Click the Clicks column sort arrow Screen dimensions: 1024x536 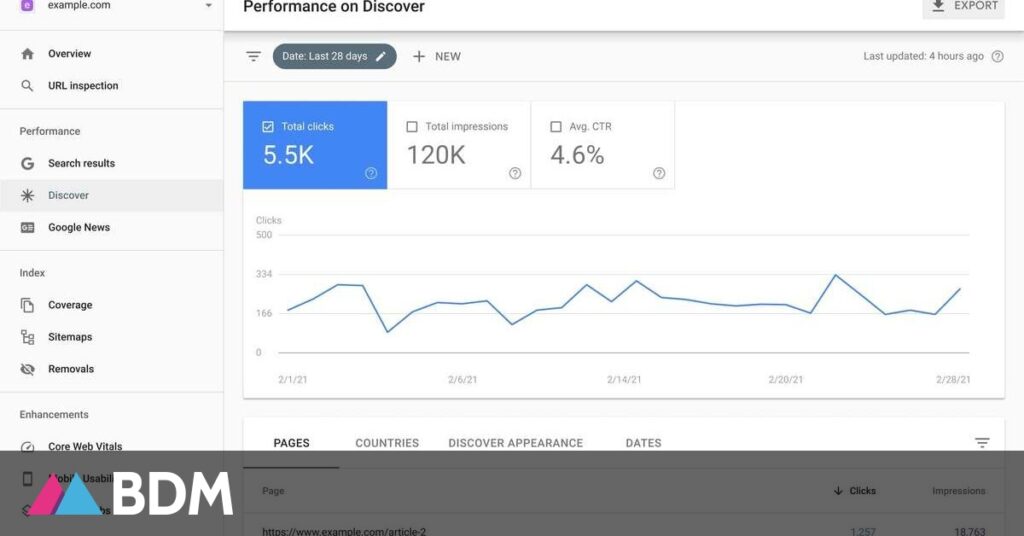point(838,491)
